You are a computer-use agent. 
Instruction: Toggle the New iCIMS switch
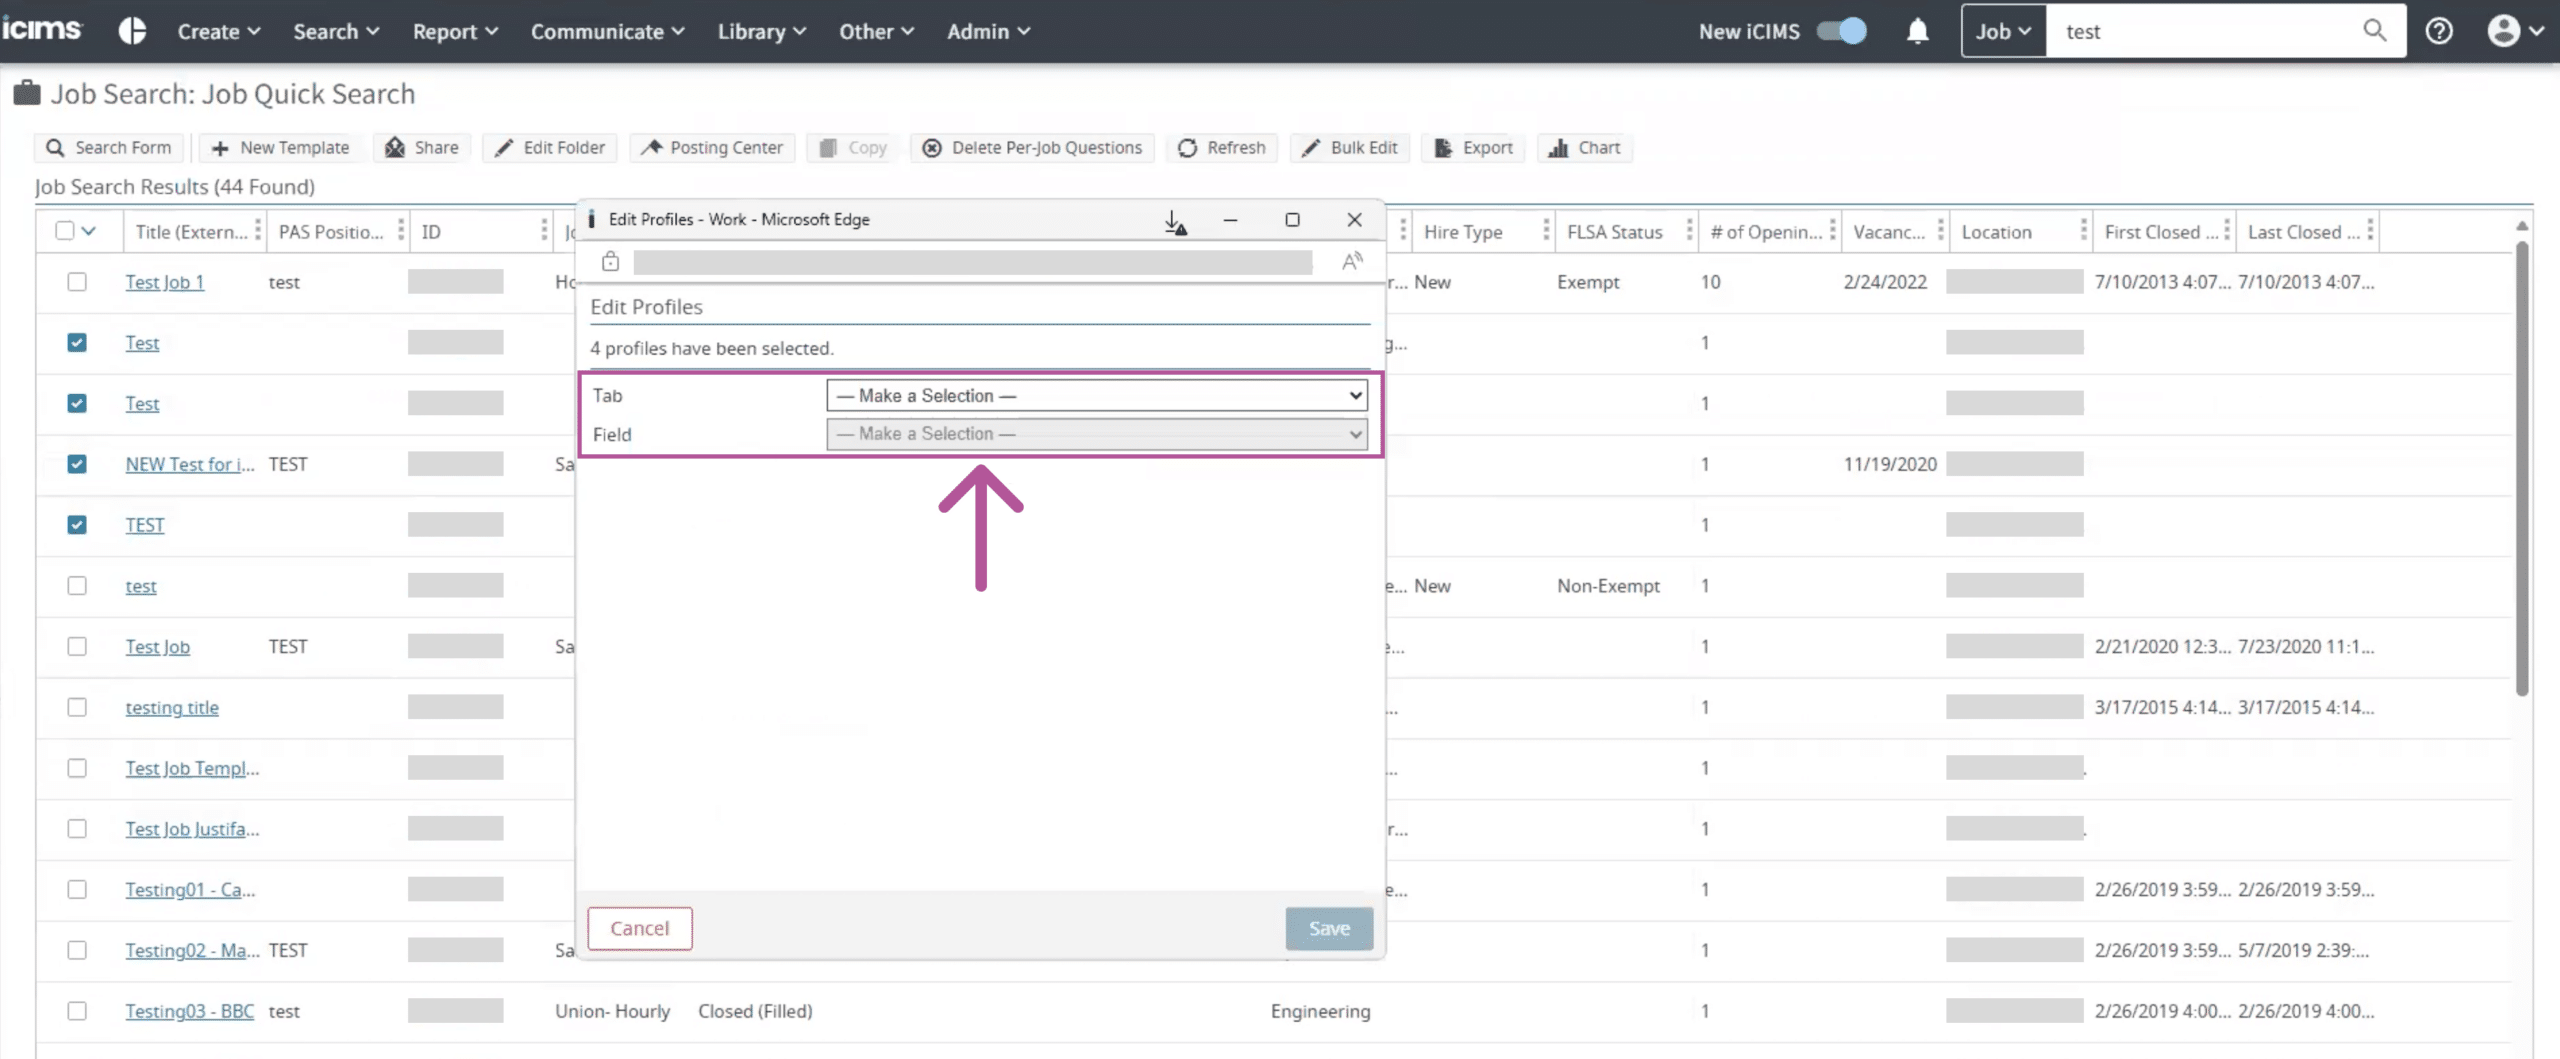point(1841,31)
